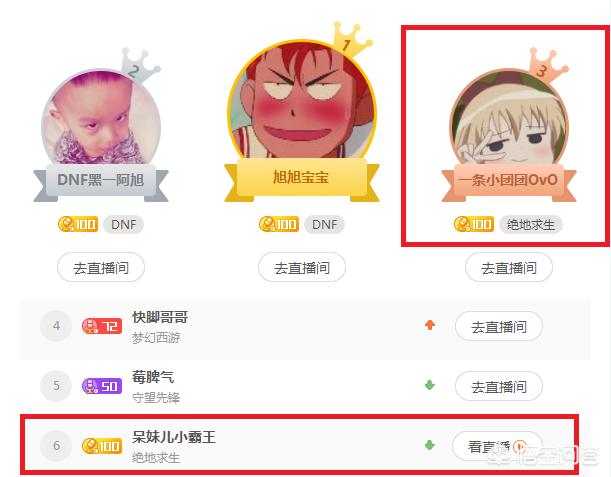The image size is (611, 477).
Task: Click the level 100 badge under DNF黑一阿旭
Action: point(78,224)
